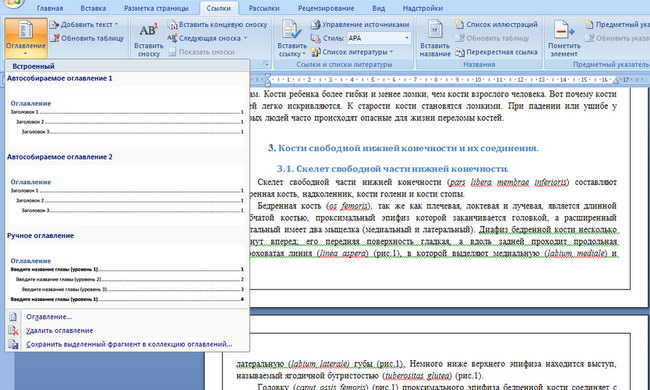Screen dimensions: 650x390
Task: Click the Вставить ссылку citation icon
Action: (x=291, y=30)
